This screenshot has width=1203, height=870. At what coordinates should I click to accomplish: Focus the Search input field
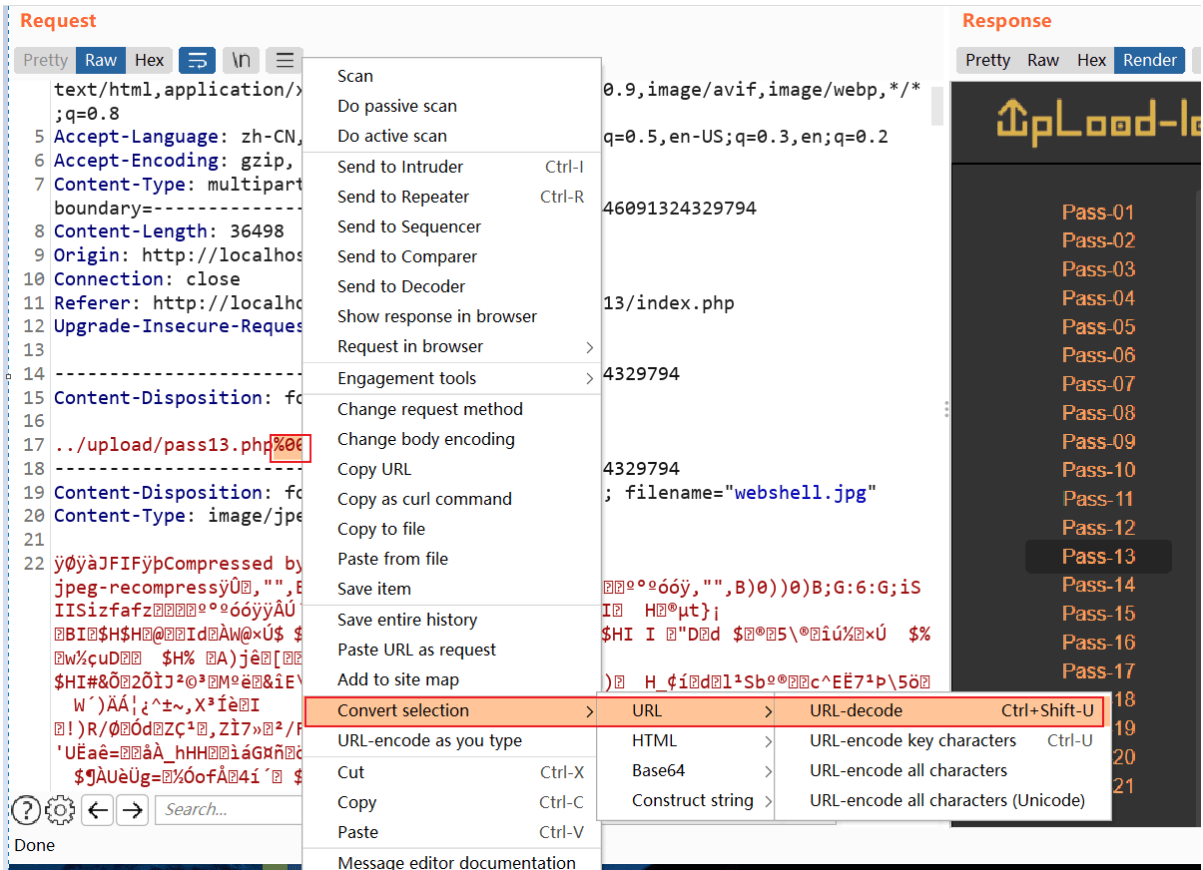click(x=229, y=810)
